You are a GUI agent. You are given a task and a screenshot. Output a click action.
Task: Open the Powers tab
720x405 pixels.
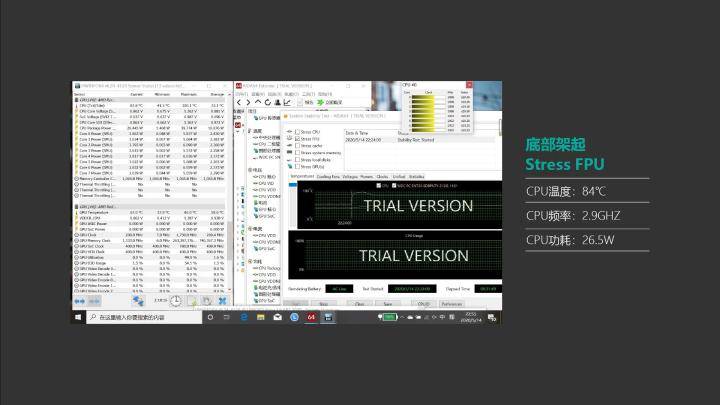(366, 176)
